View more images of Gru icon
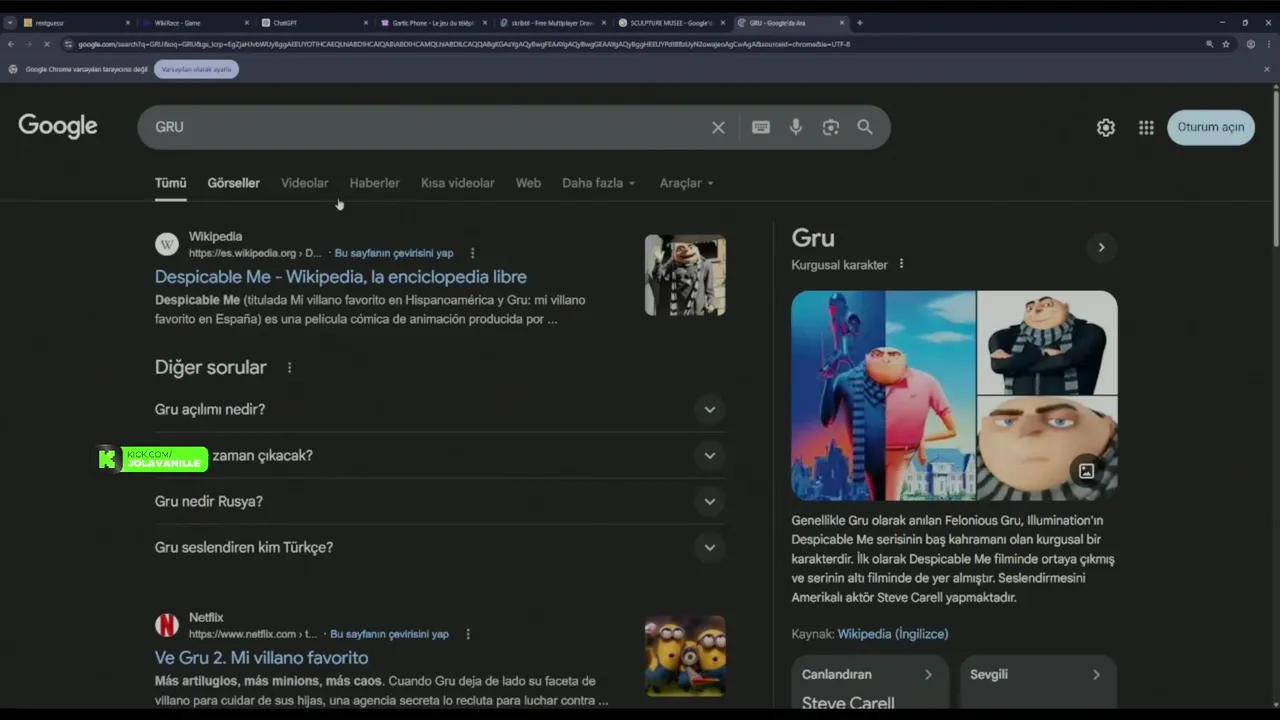 pyautogui.click(x=1086, y=470)
